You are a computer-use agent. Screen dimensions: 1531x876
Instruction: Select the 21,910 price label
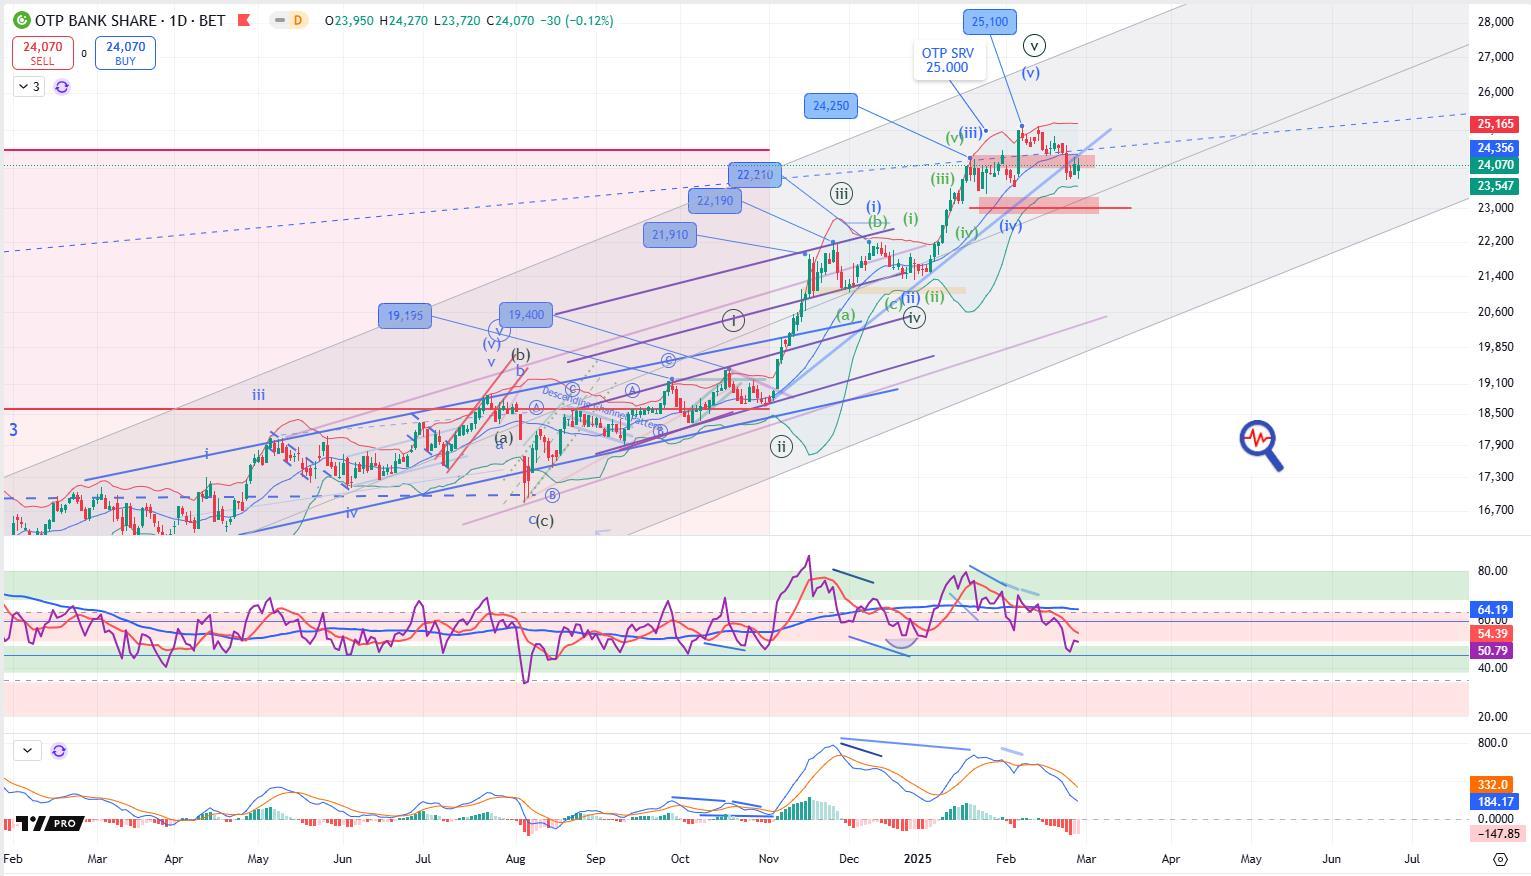(670, 235)
